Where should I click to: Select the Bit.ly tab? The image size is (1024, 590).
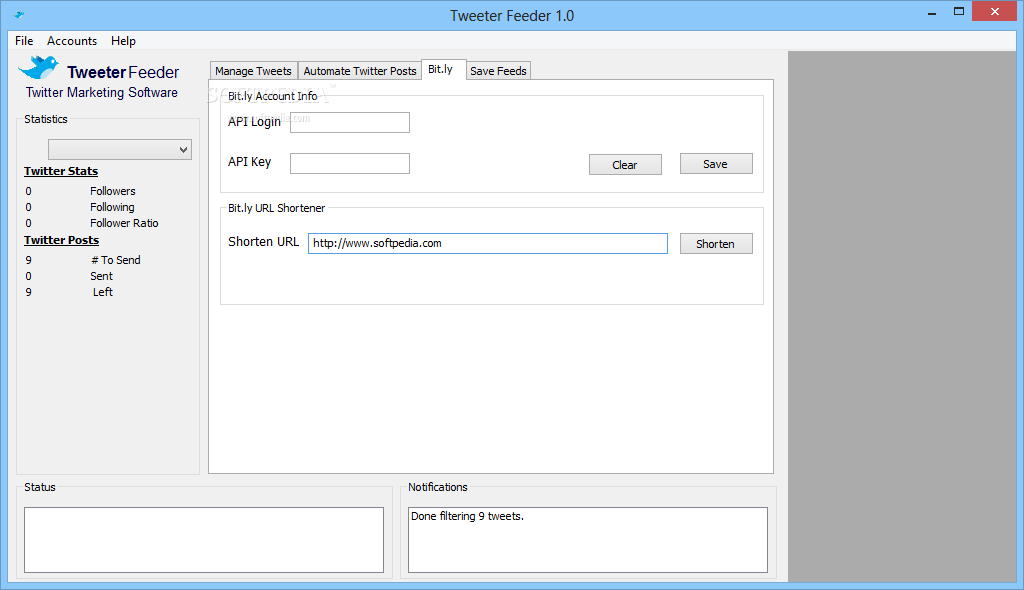coord(441,69)
